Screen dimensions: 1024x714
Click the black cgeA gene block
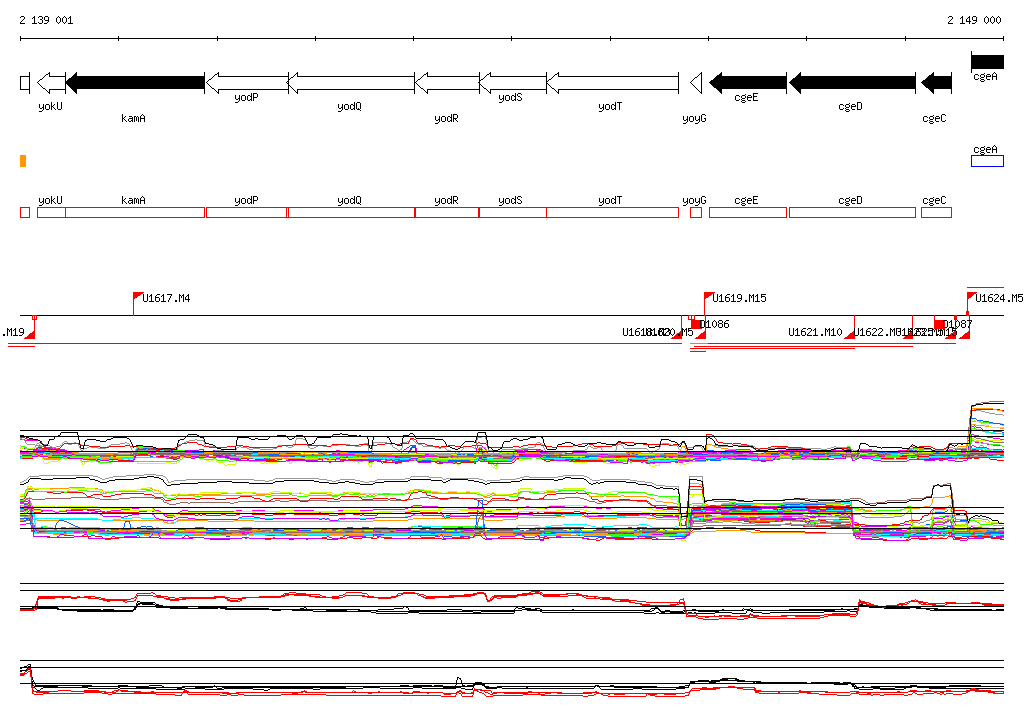point(987,62)
